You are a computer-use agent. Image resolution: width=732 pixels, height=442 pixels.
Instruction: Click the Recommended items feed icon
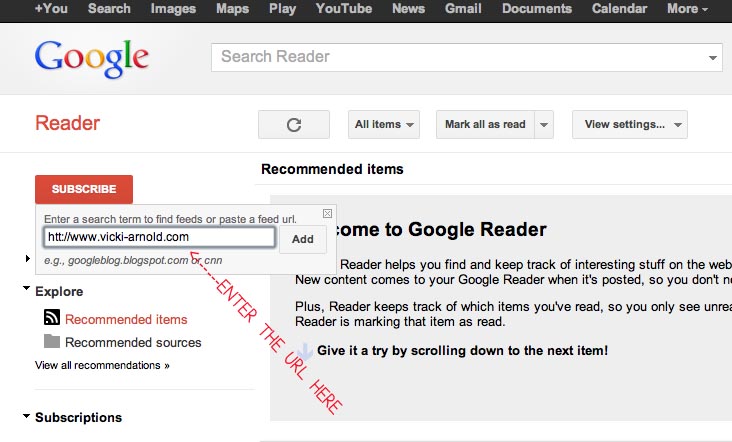click(52, 319)
